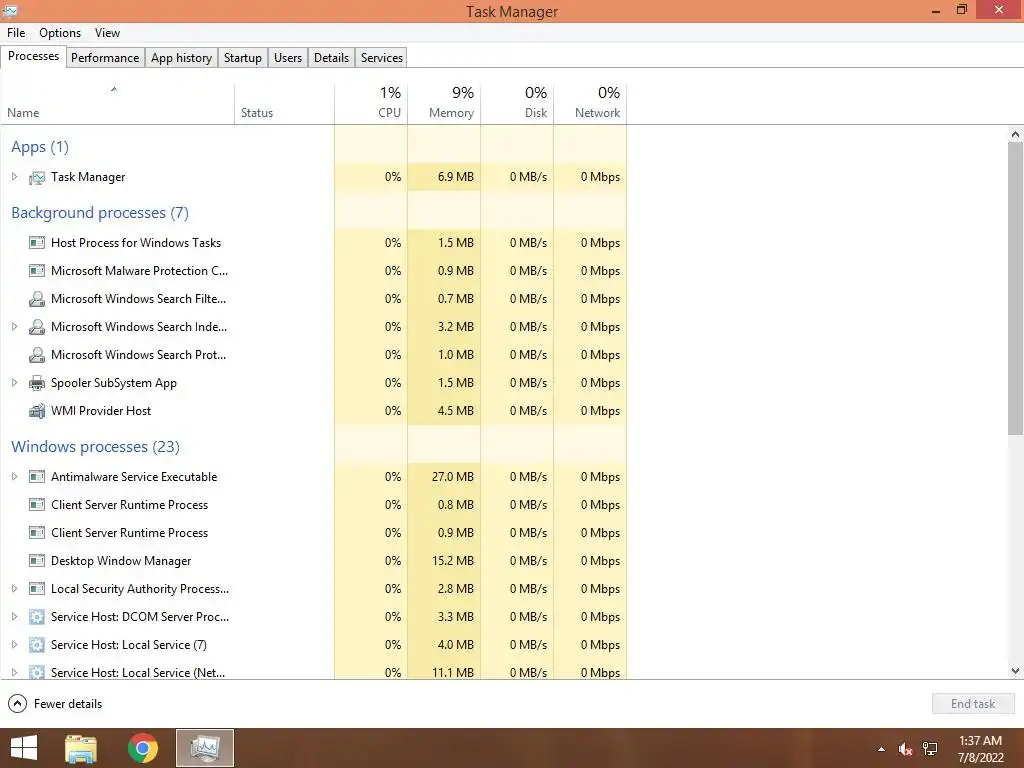Screen dimensions: 1024x768
Task: Click the Background processes (7) group heading
Action: pyautogui.click(x=100, y=213)
